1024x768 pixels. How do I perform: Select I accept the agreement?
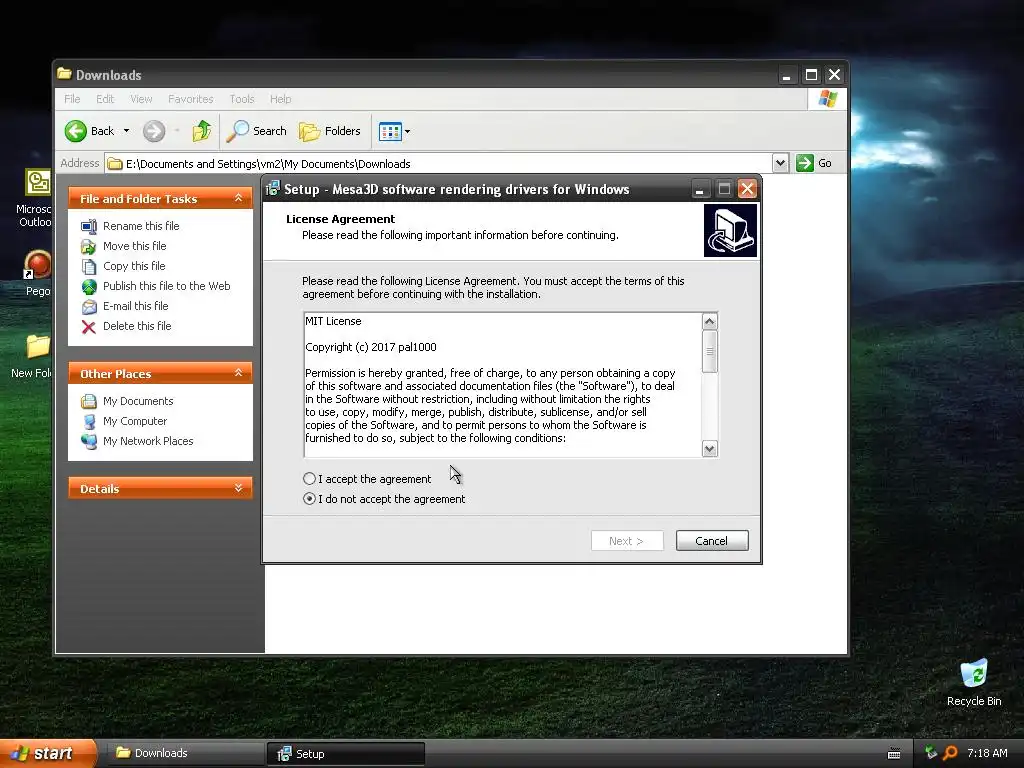click(367, 479)
